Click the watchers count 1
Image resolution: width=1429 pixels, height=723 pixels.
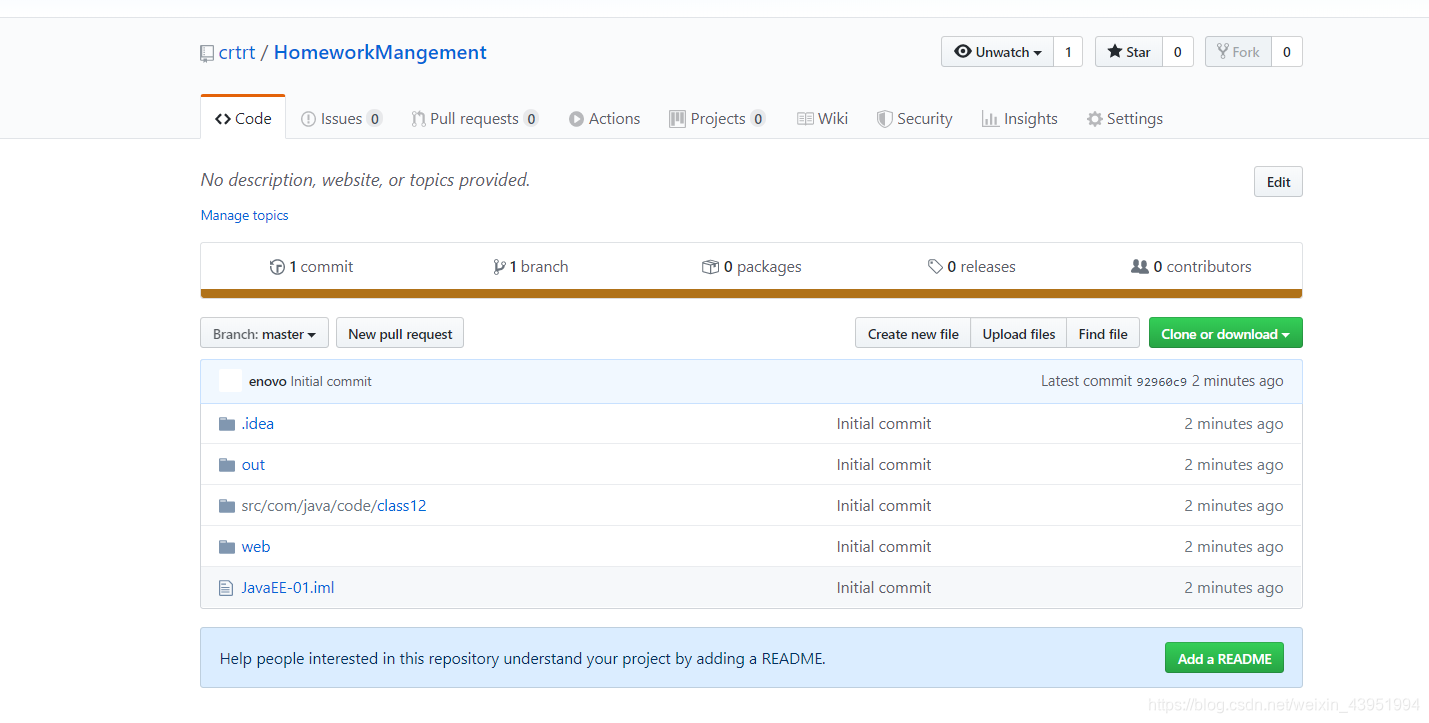click(x=1068, y=52)
